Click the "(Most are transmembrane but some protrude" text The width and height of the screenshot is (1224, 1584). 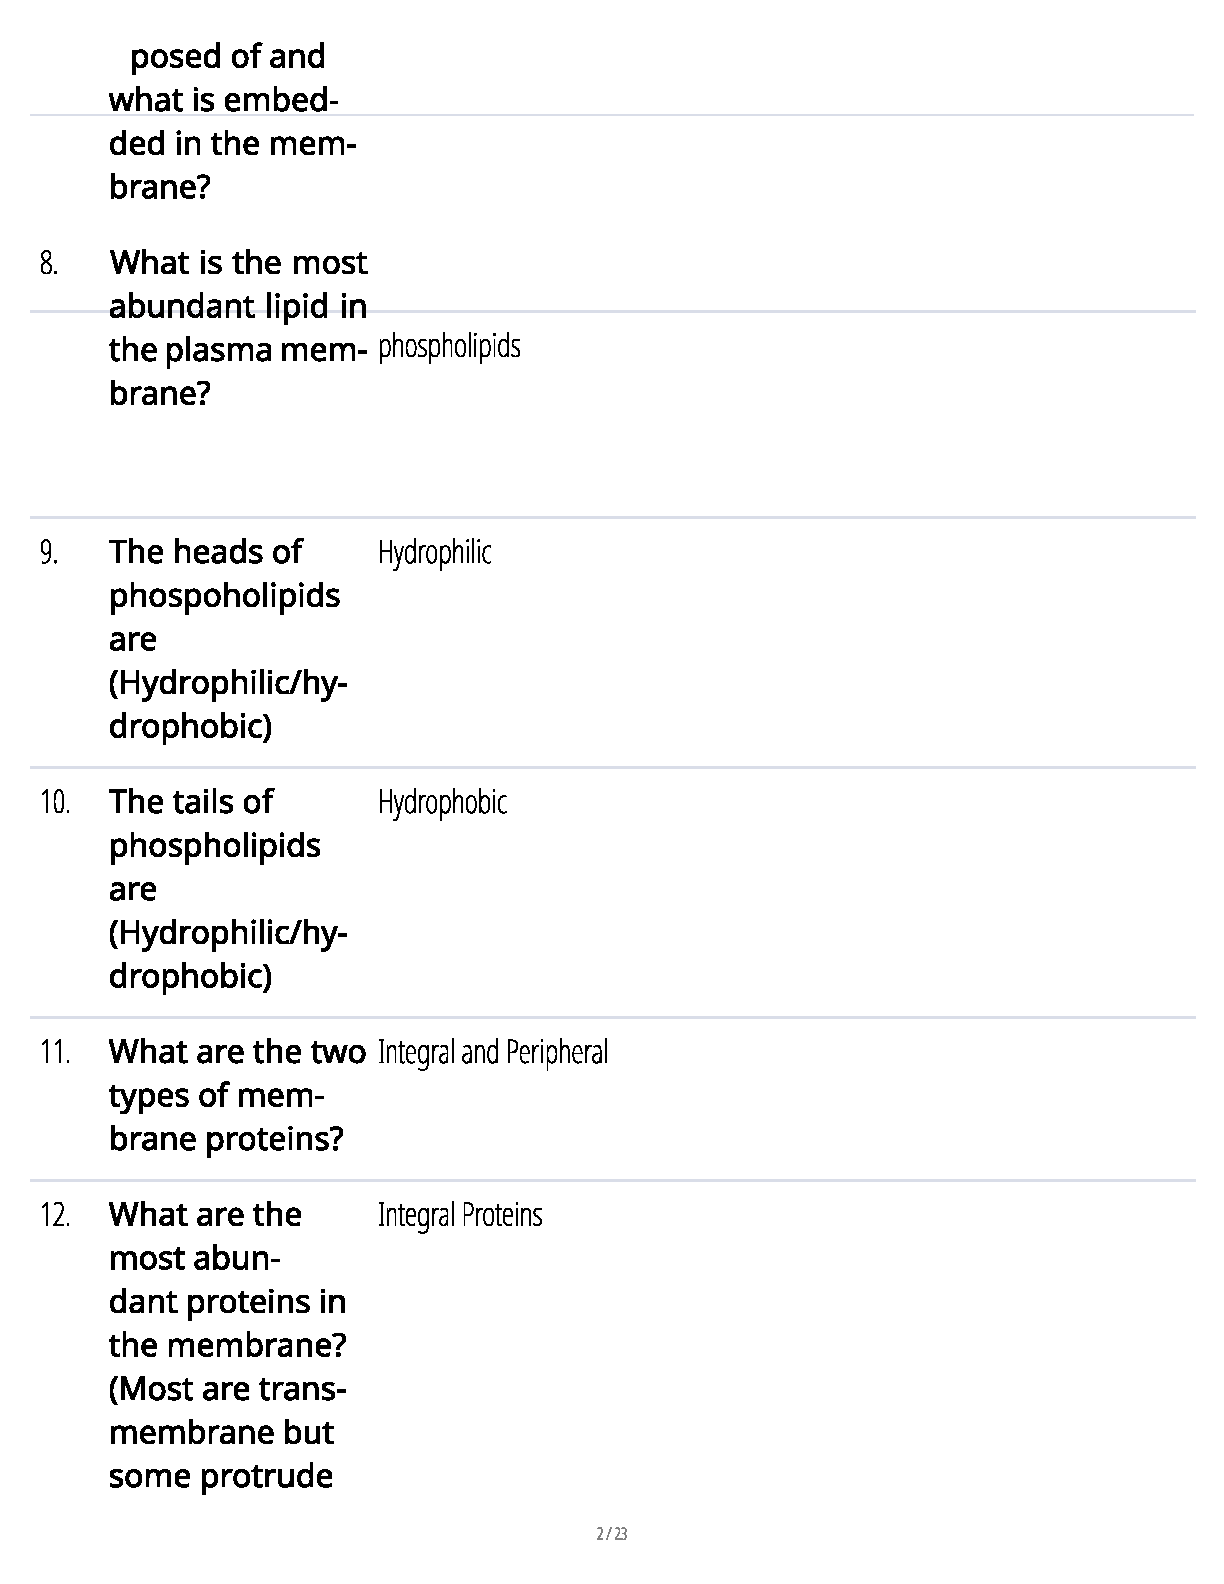[226, 1433]
